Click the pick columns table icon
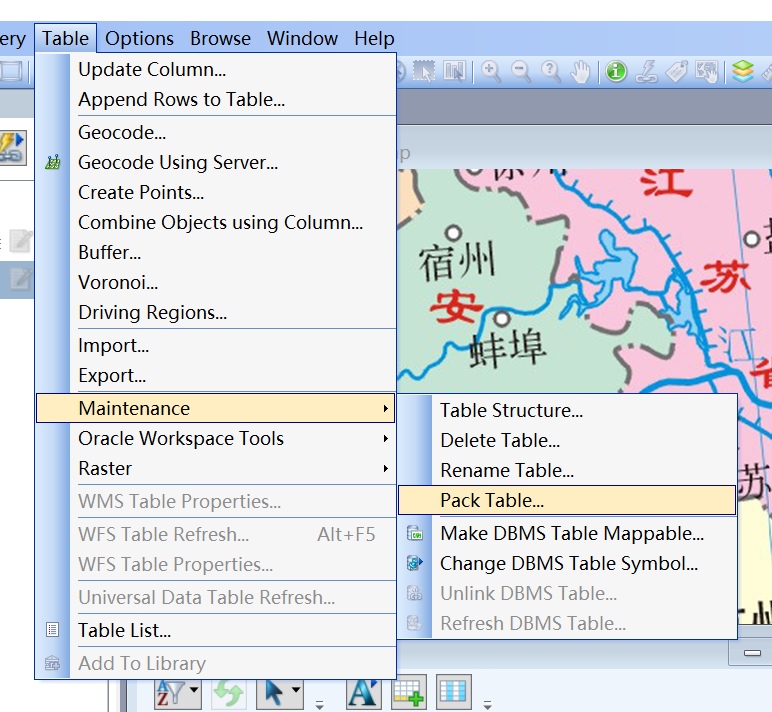Image resolution: width=772 pixels, height=712 pixels. 453,692
